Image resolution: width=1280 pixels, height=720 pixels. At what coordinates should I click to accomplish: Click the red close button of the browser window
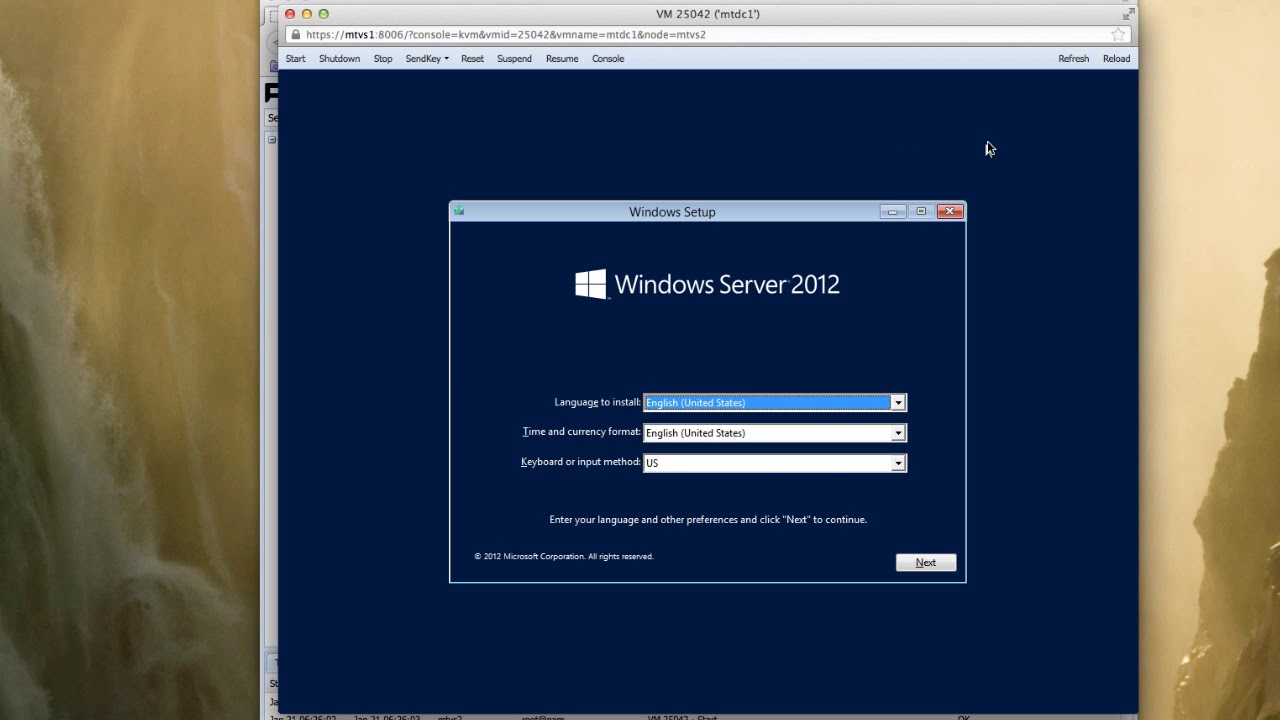[x=290, y=14]
